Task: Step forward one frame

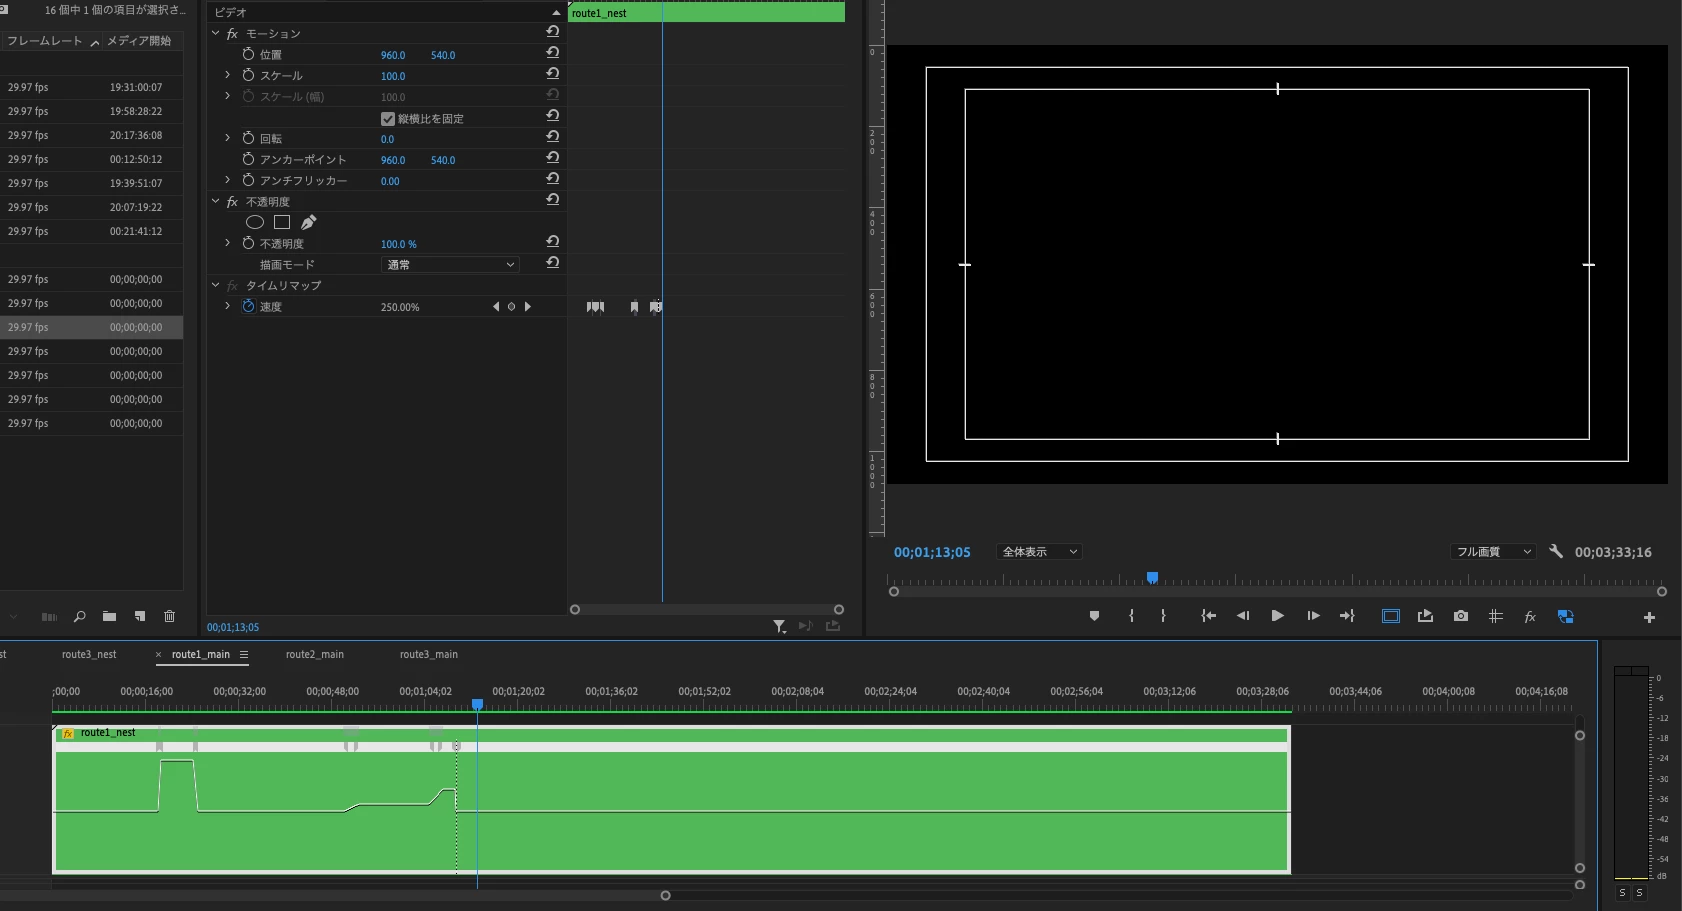Action: point(1313,616)
